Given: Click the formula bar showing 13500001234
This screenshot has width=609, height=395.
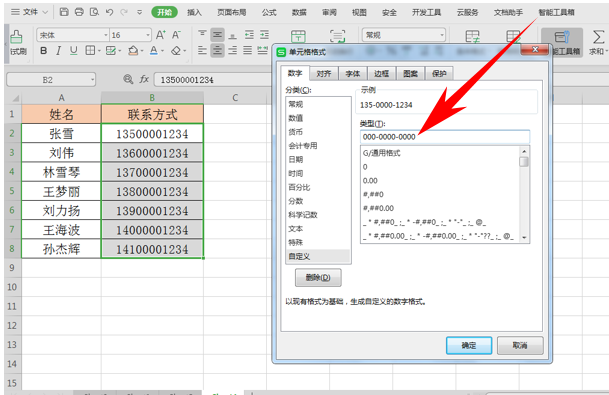Looking at the screenshot, I should coord(213,80).
